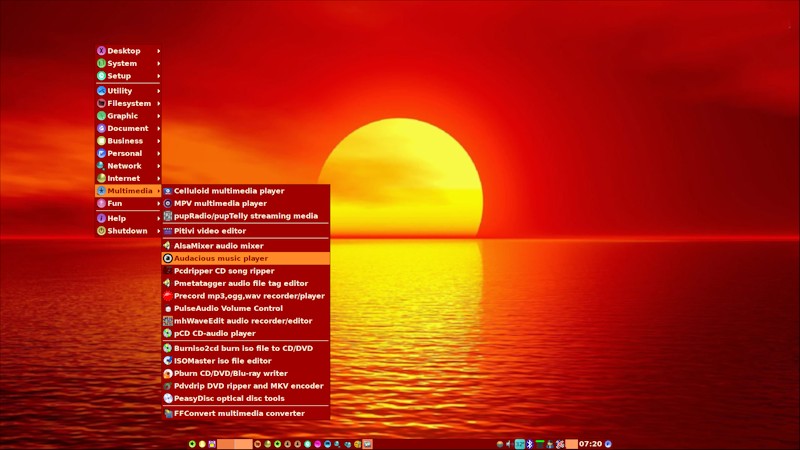Select AlsaMixer audio mixer entry
Screen dimensions: 800x450
tap(246, 246)
